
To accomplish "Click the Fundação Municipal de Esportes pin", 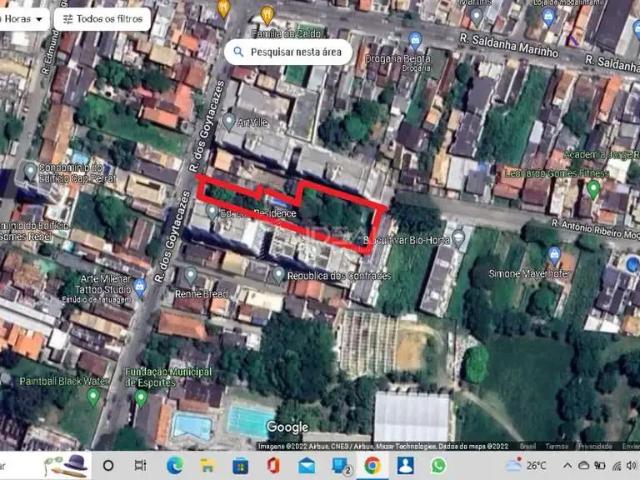I will (141, 397).
